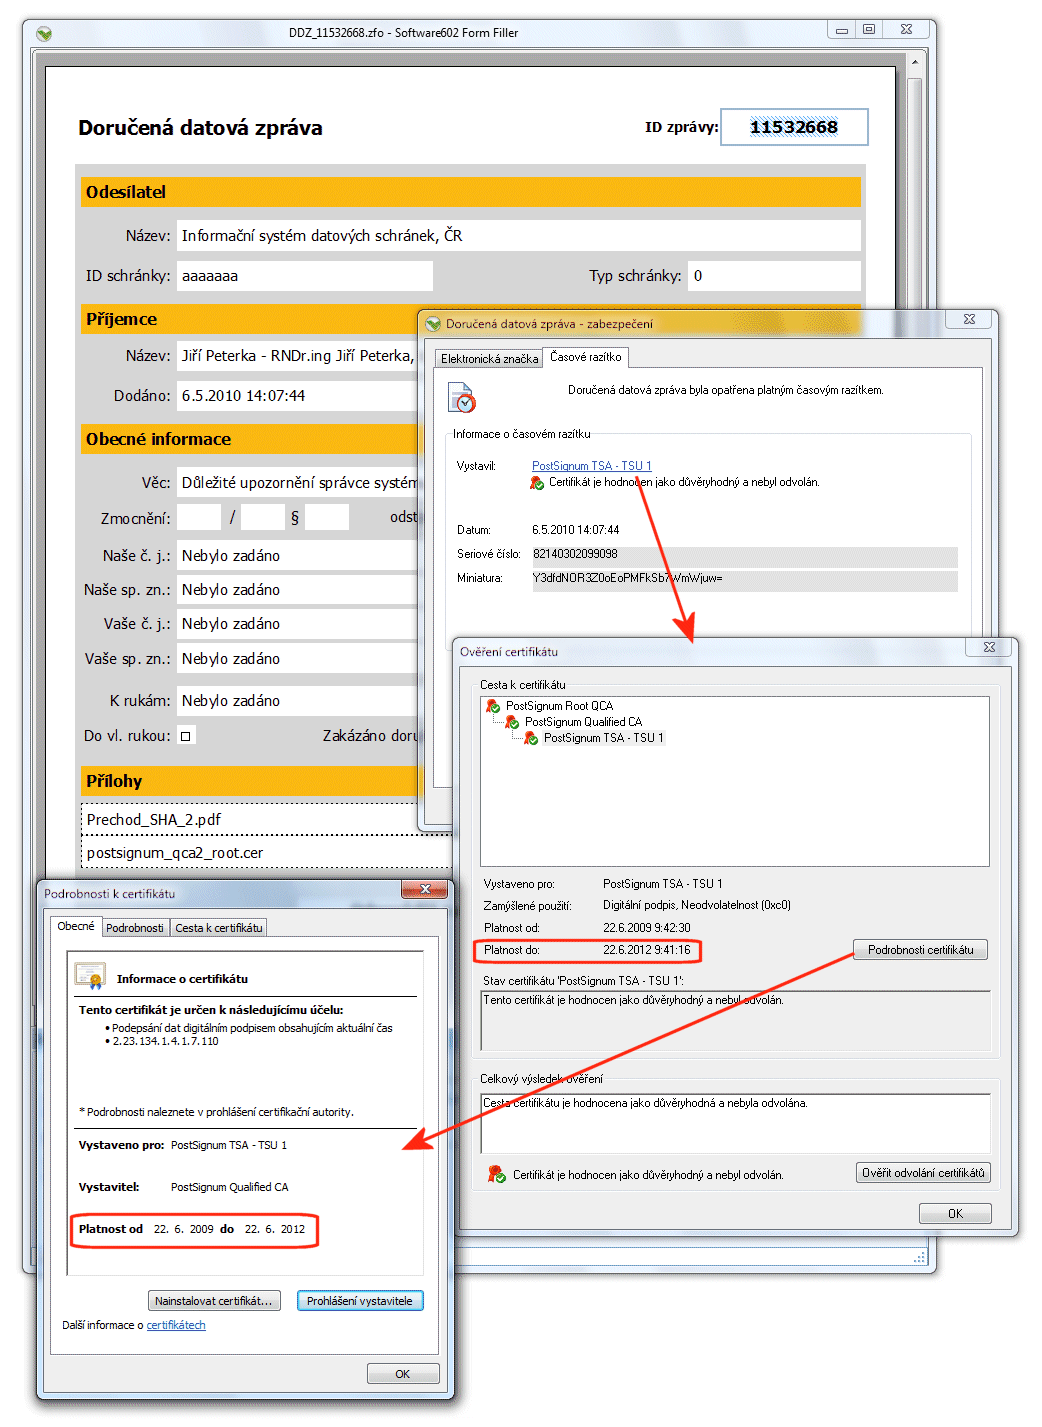Click the ID schránky field aaaaaaa
This screenshot has width=1042, height=1427.
point(305,276)
